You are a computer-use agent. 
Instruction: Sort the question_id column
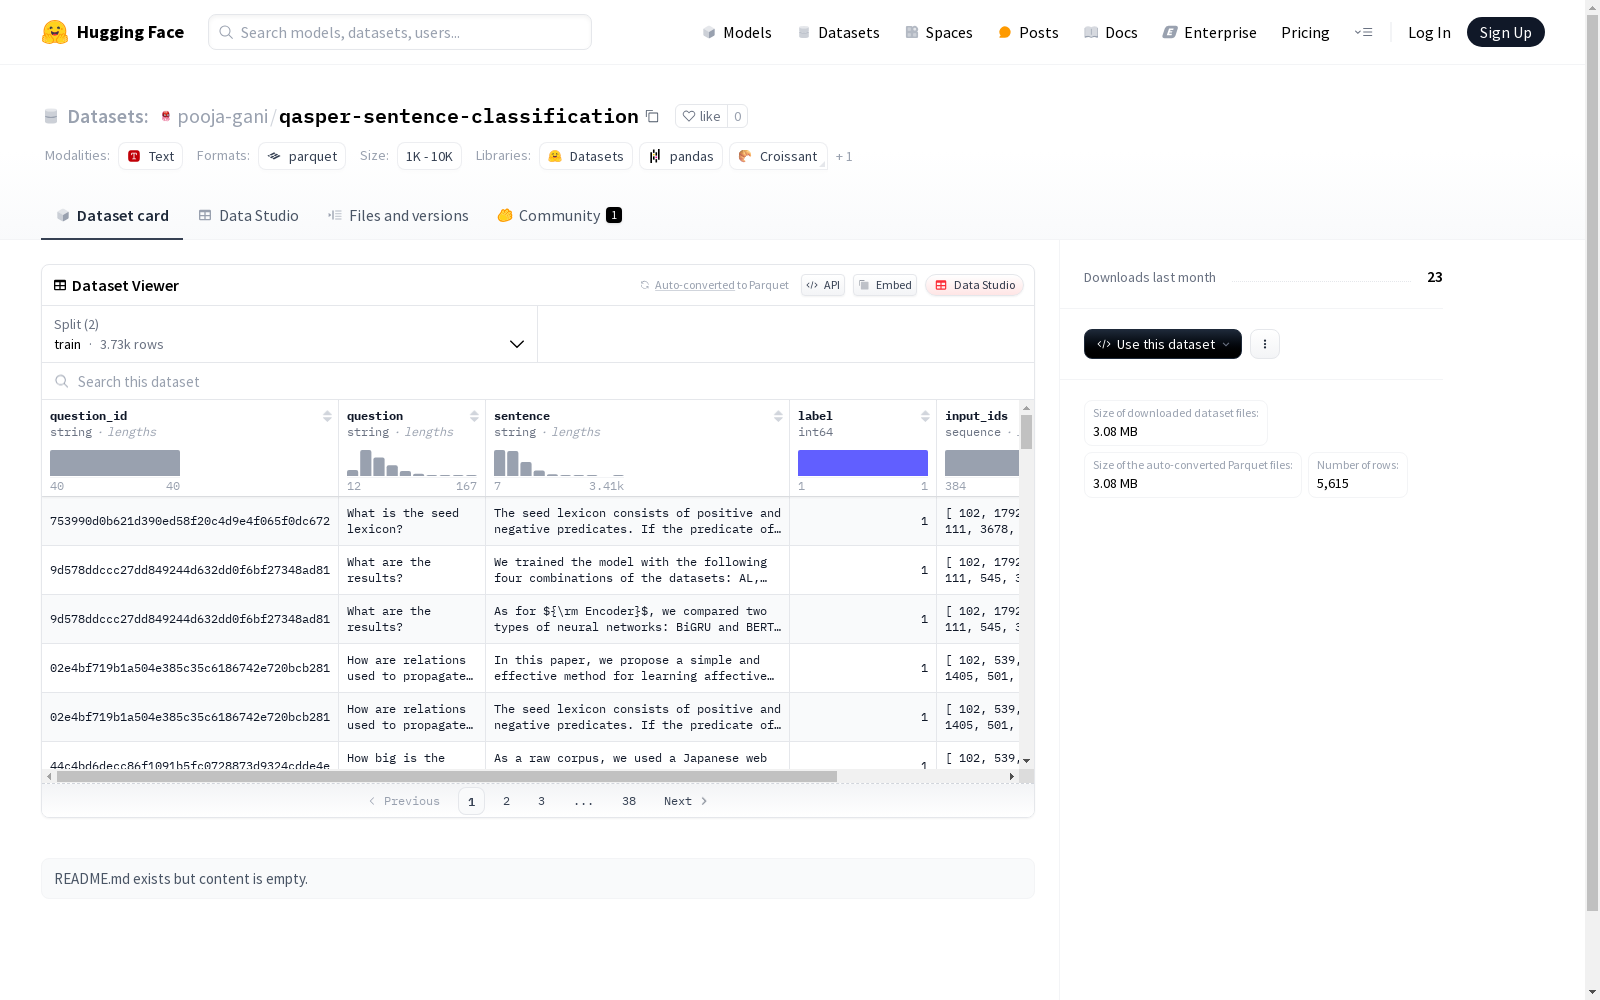327,416
